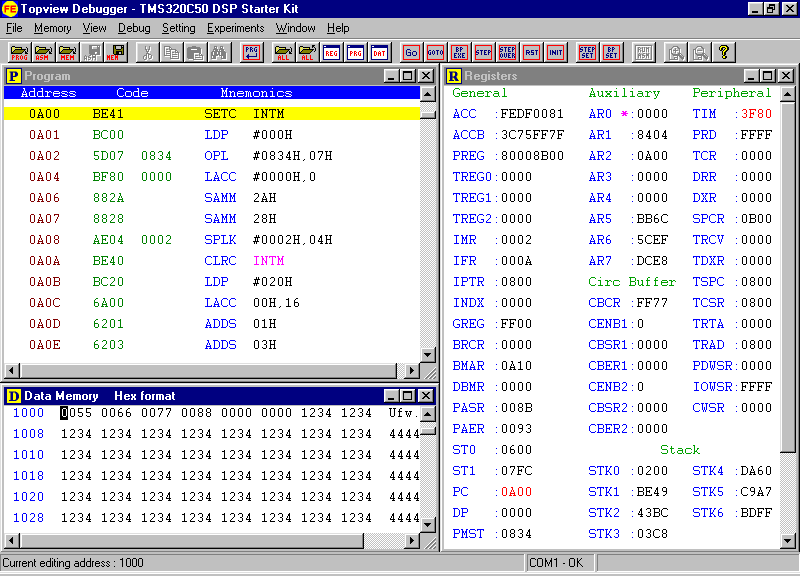Open the Debug menu
This screenshot has height=576, width=800.
pos(134,28)
